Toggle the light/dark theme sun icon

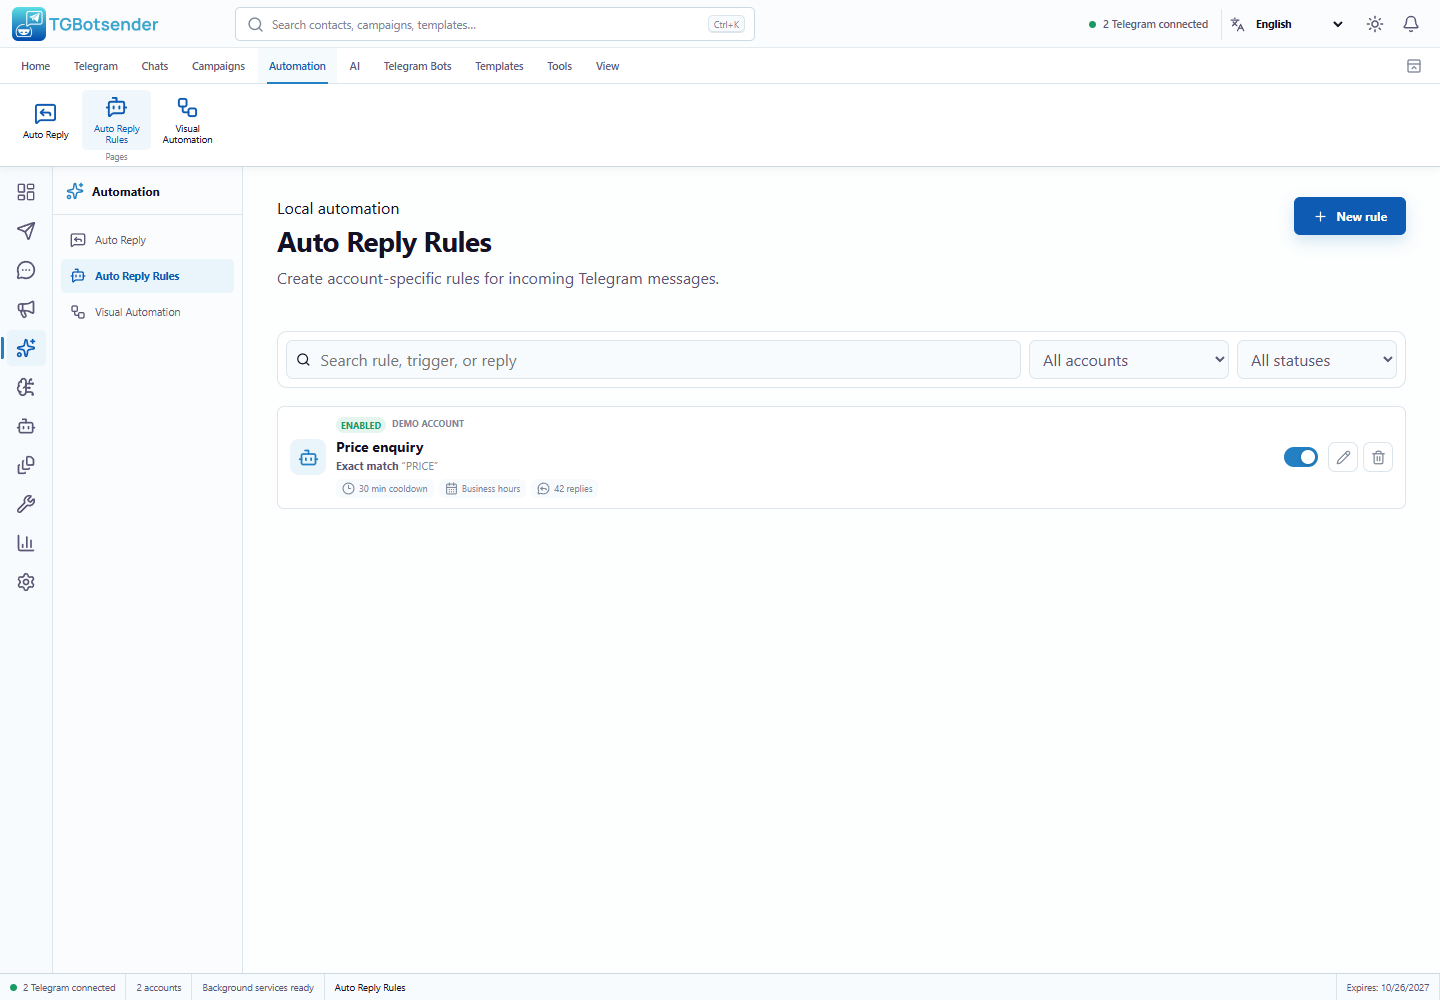click(x=1375, y=24)
